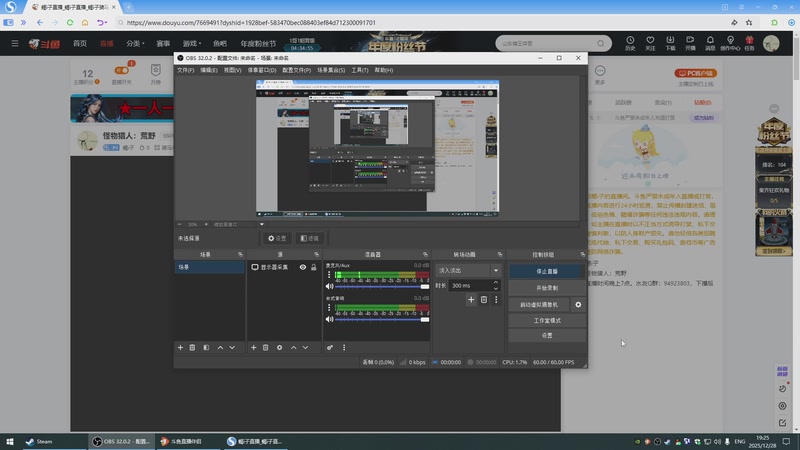Screen dimensions: 800x450
Task: Add a new scene with plus icon
Action: pos(180,347)
